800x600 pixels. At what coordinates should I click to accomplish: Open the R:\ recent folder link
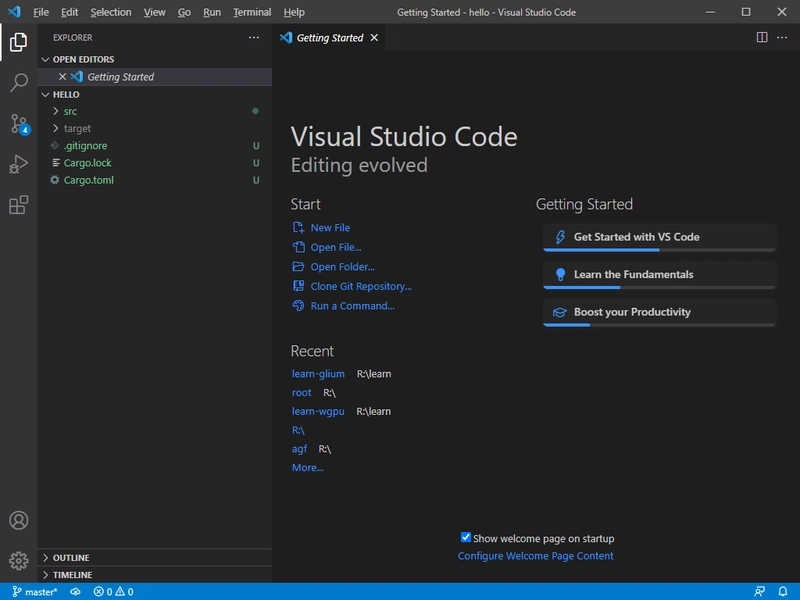(x=298, y=430)
